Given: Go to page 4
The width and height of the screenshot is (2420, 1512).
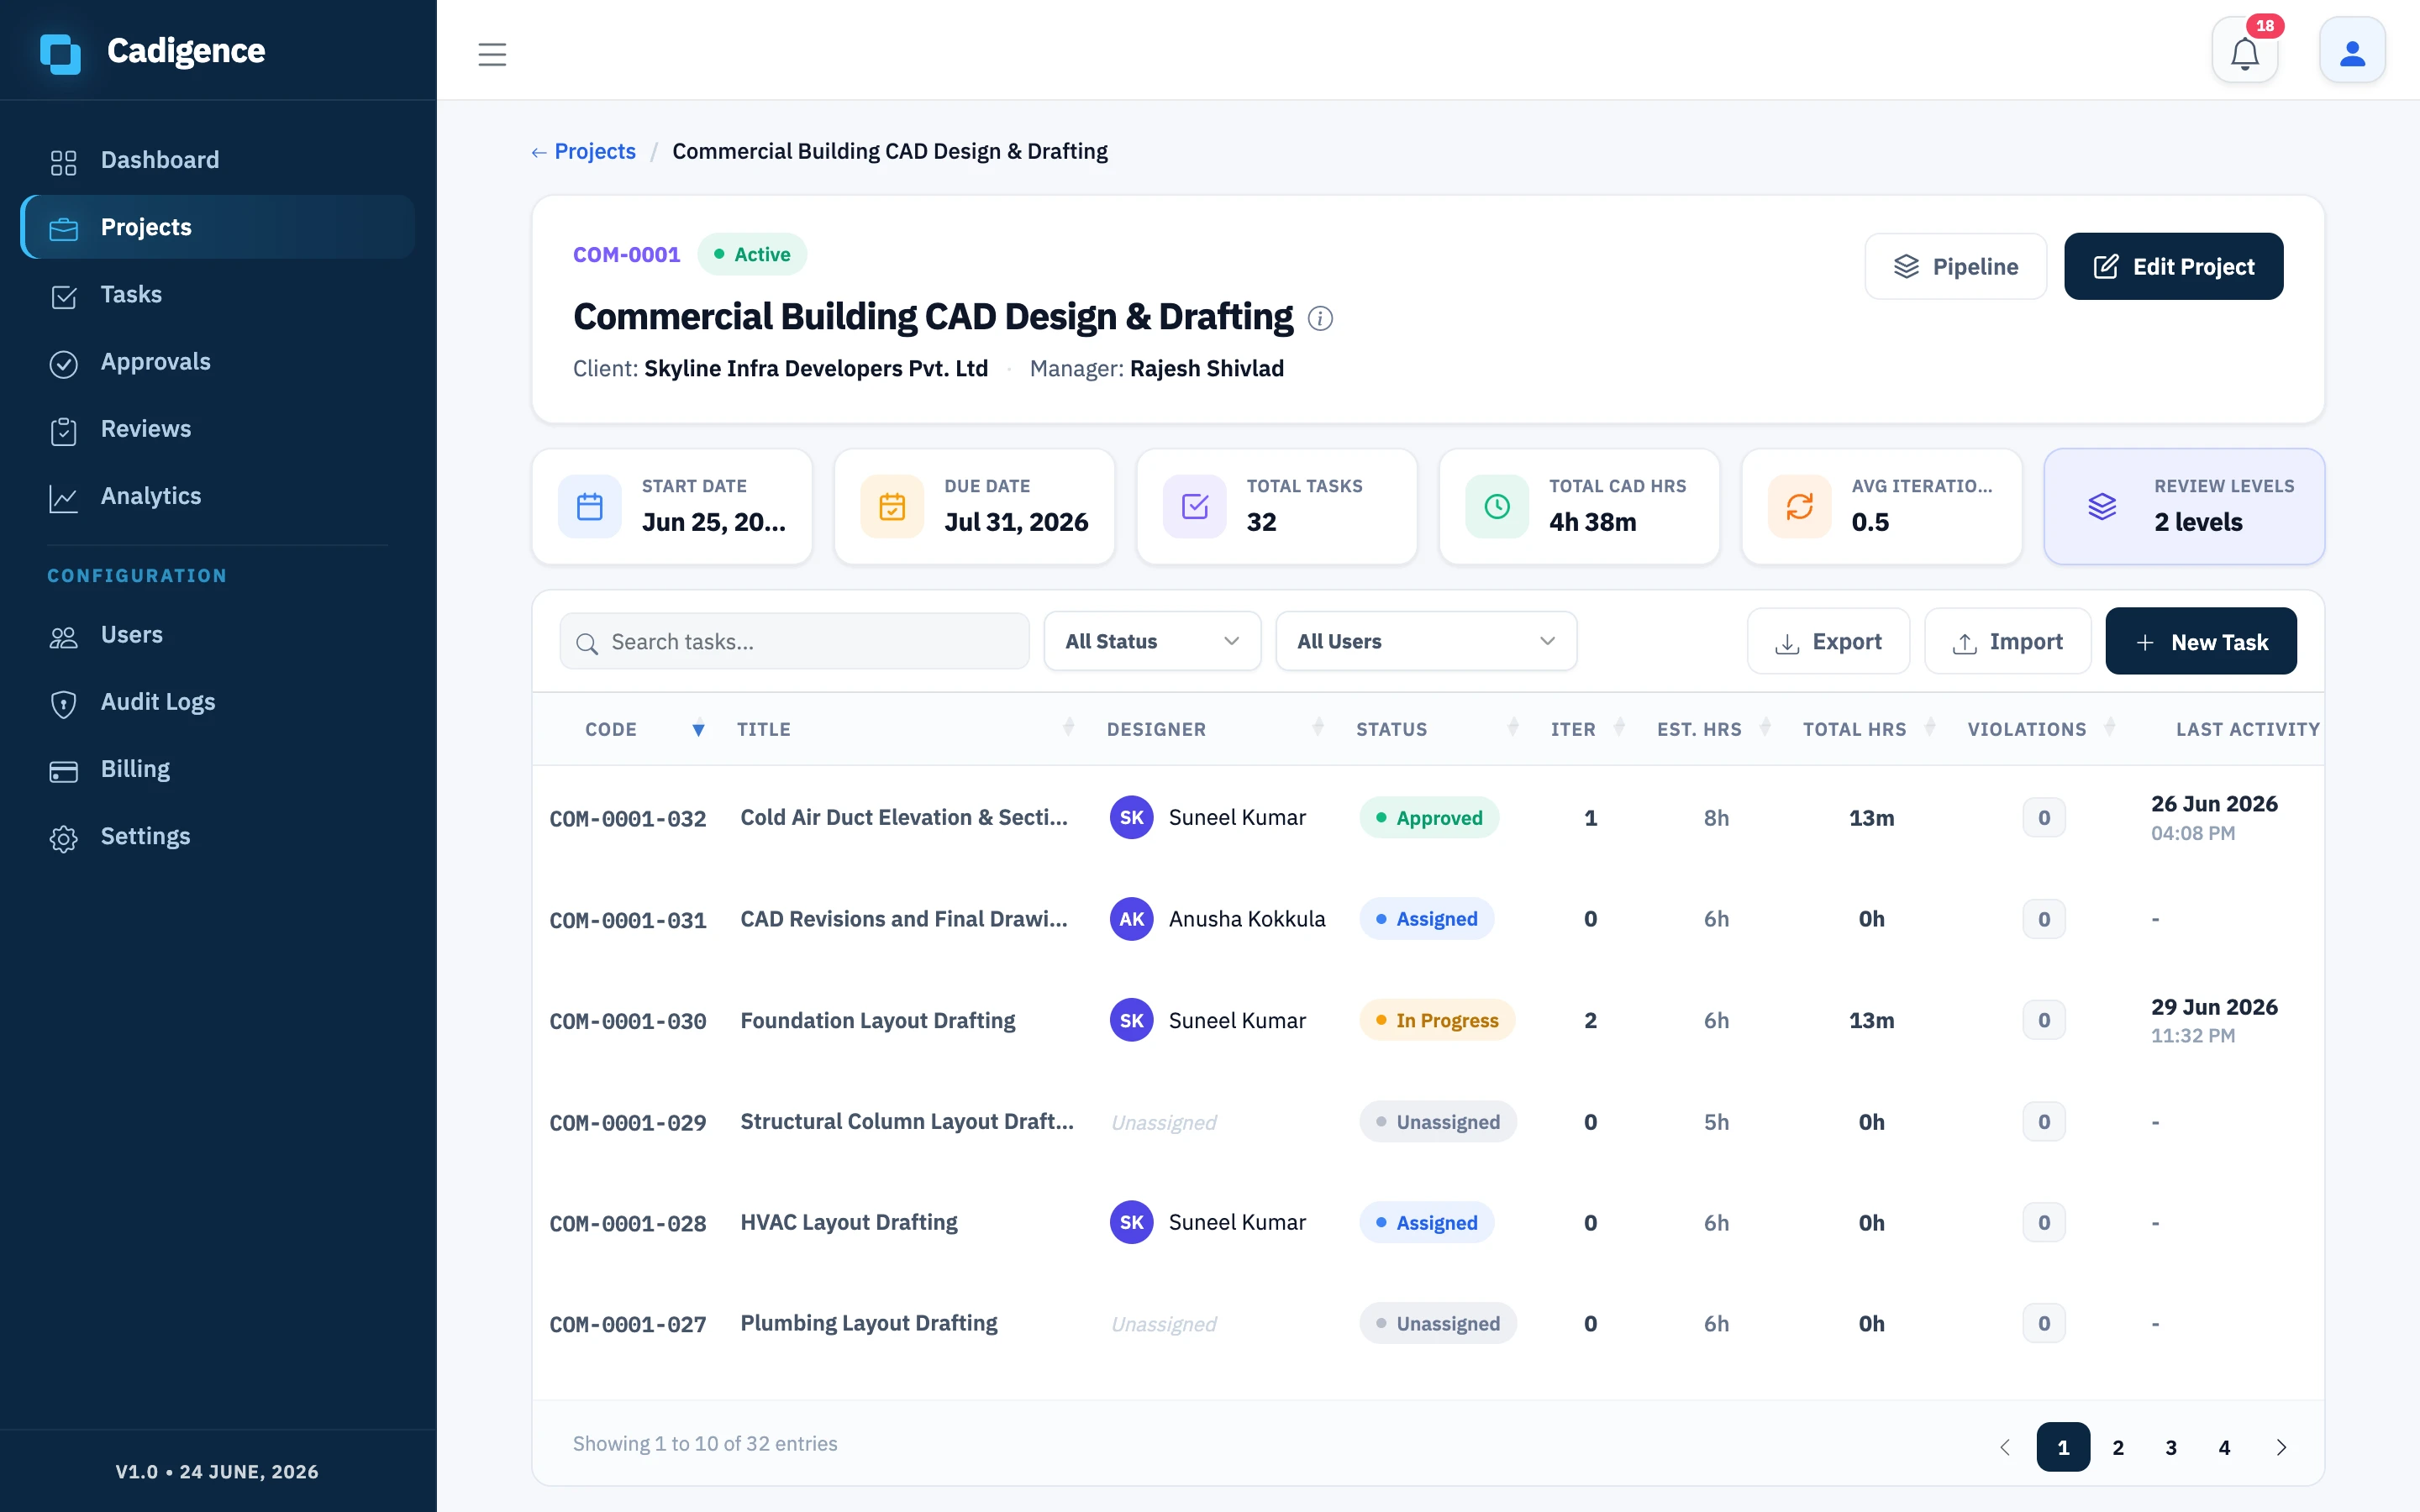Looking at the screenshot, I should coord(2224,1447).
